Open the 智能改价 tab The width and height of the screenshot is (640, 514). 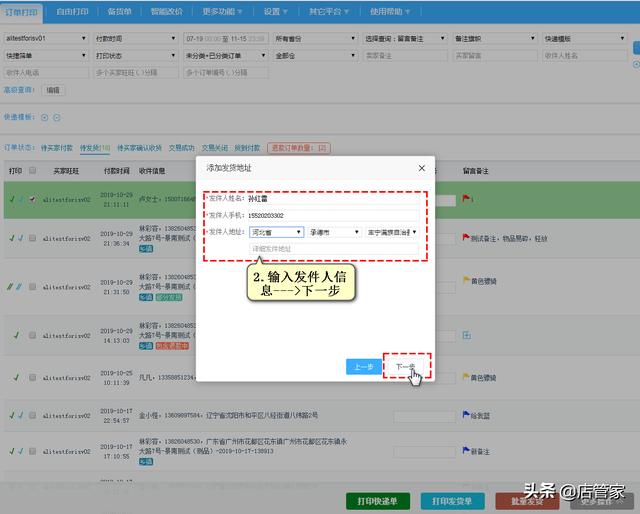pos(169,12)
